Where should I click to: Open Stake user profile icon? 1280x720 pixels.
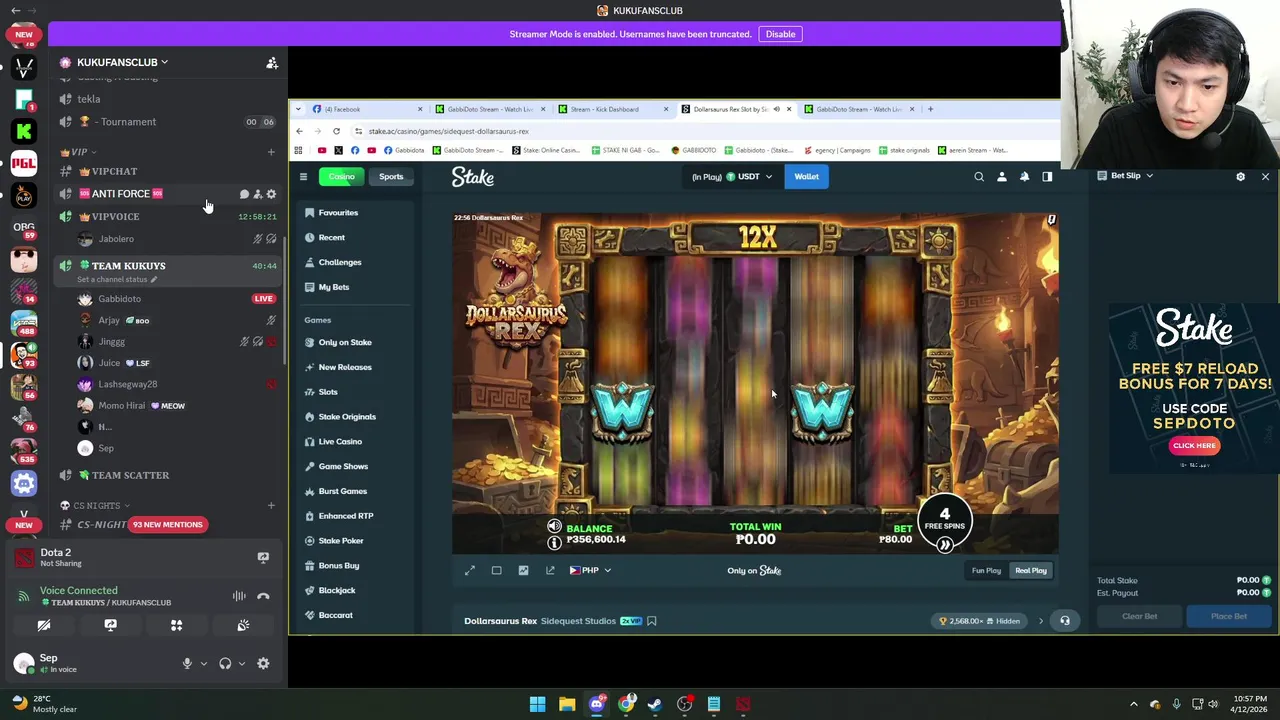(1002, 177)
